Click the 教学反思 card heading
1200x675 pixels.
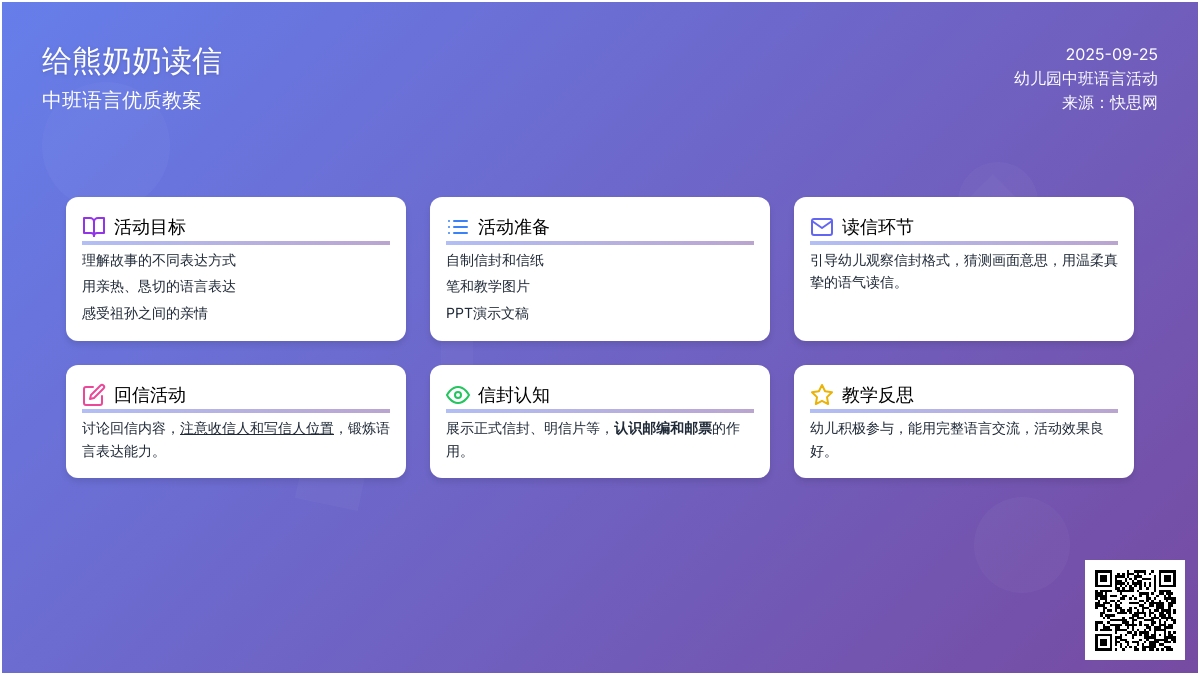[878, 395]
